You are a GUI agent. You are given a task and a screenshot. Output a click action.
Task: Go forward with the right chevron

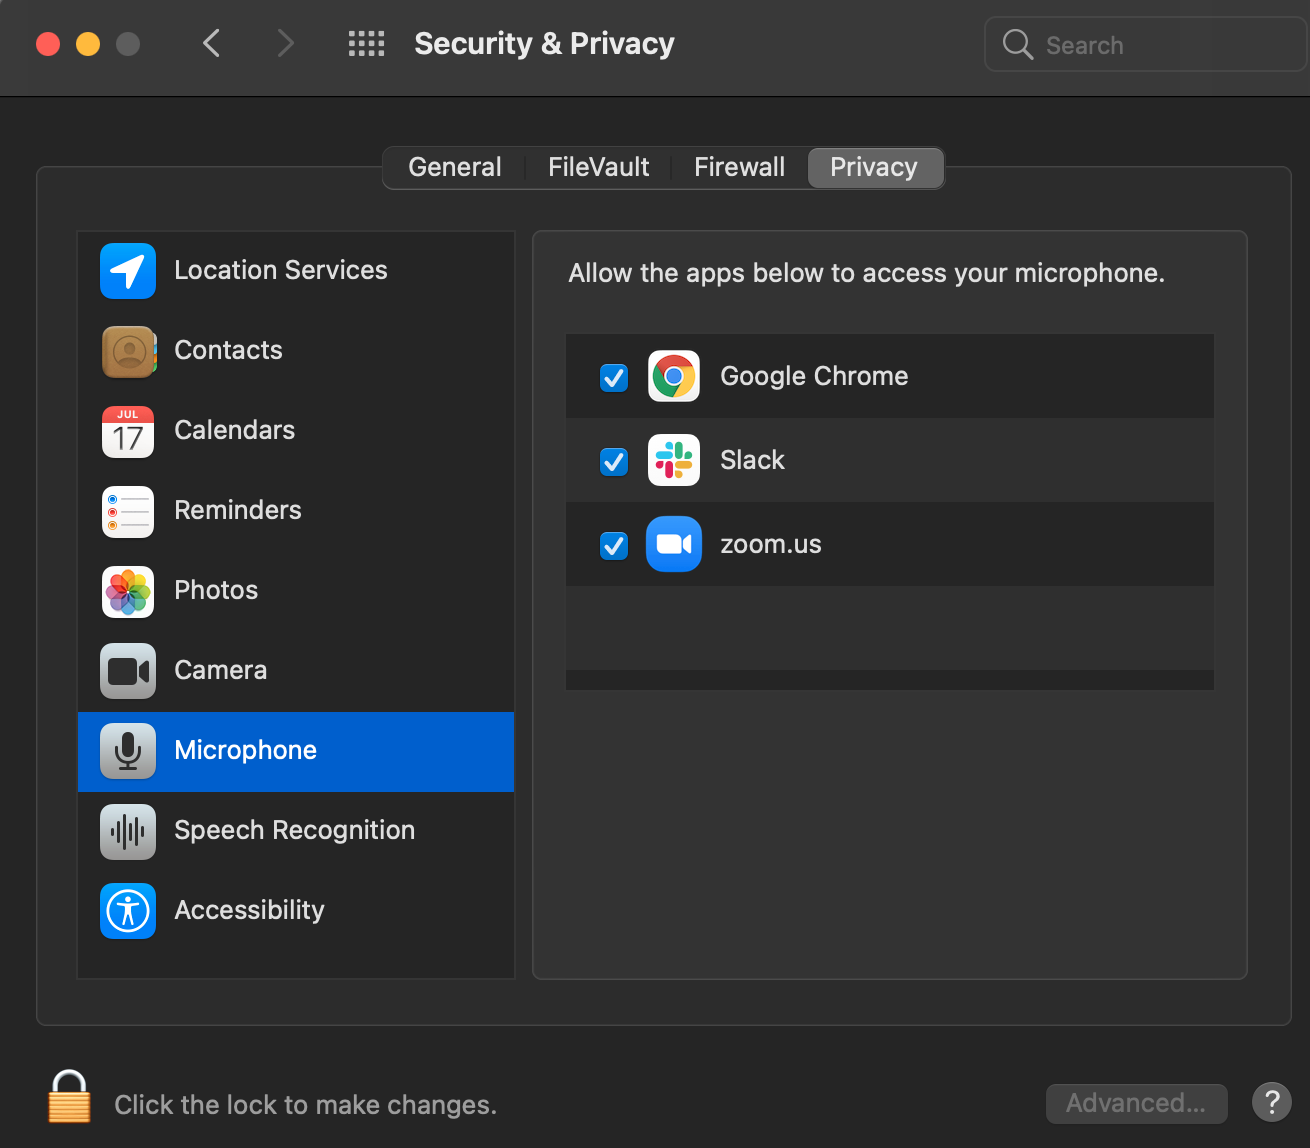click(x=286, y=43)
